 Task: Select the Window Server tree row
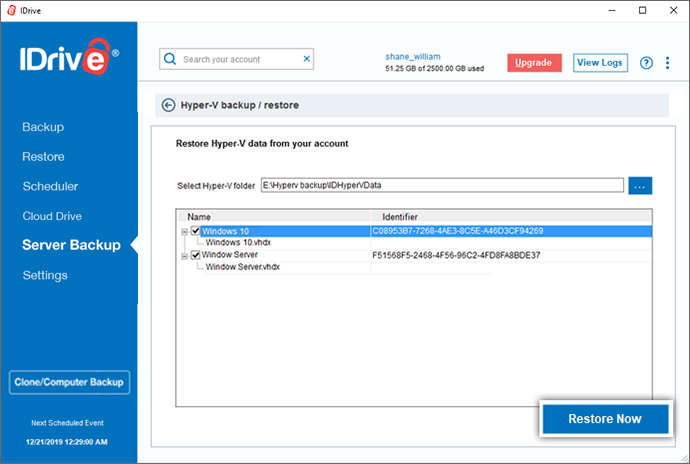[229, 255]
